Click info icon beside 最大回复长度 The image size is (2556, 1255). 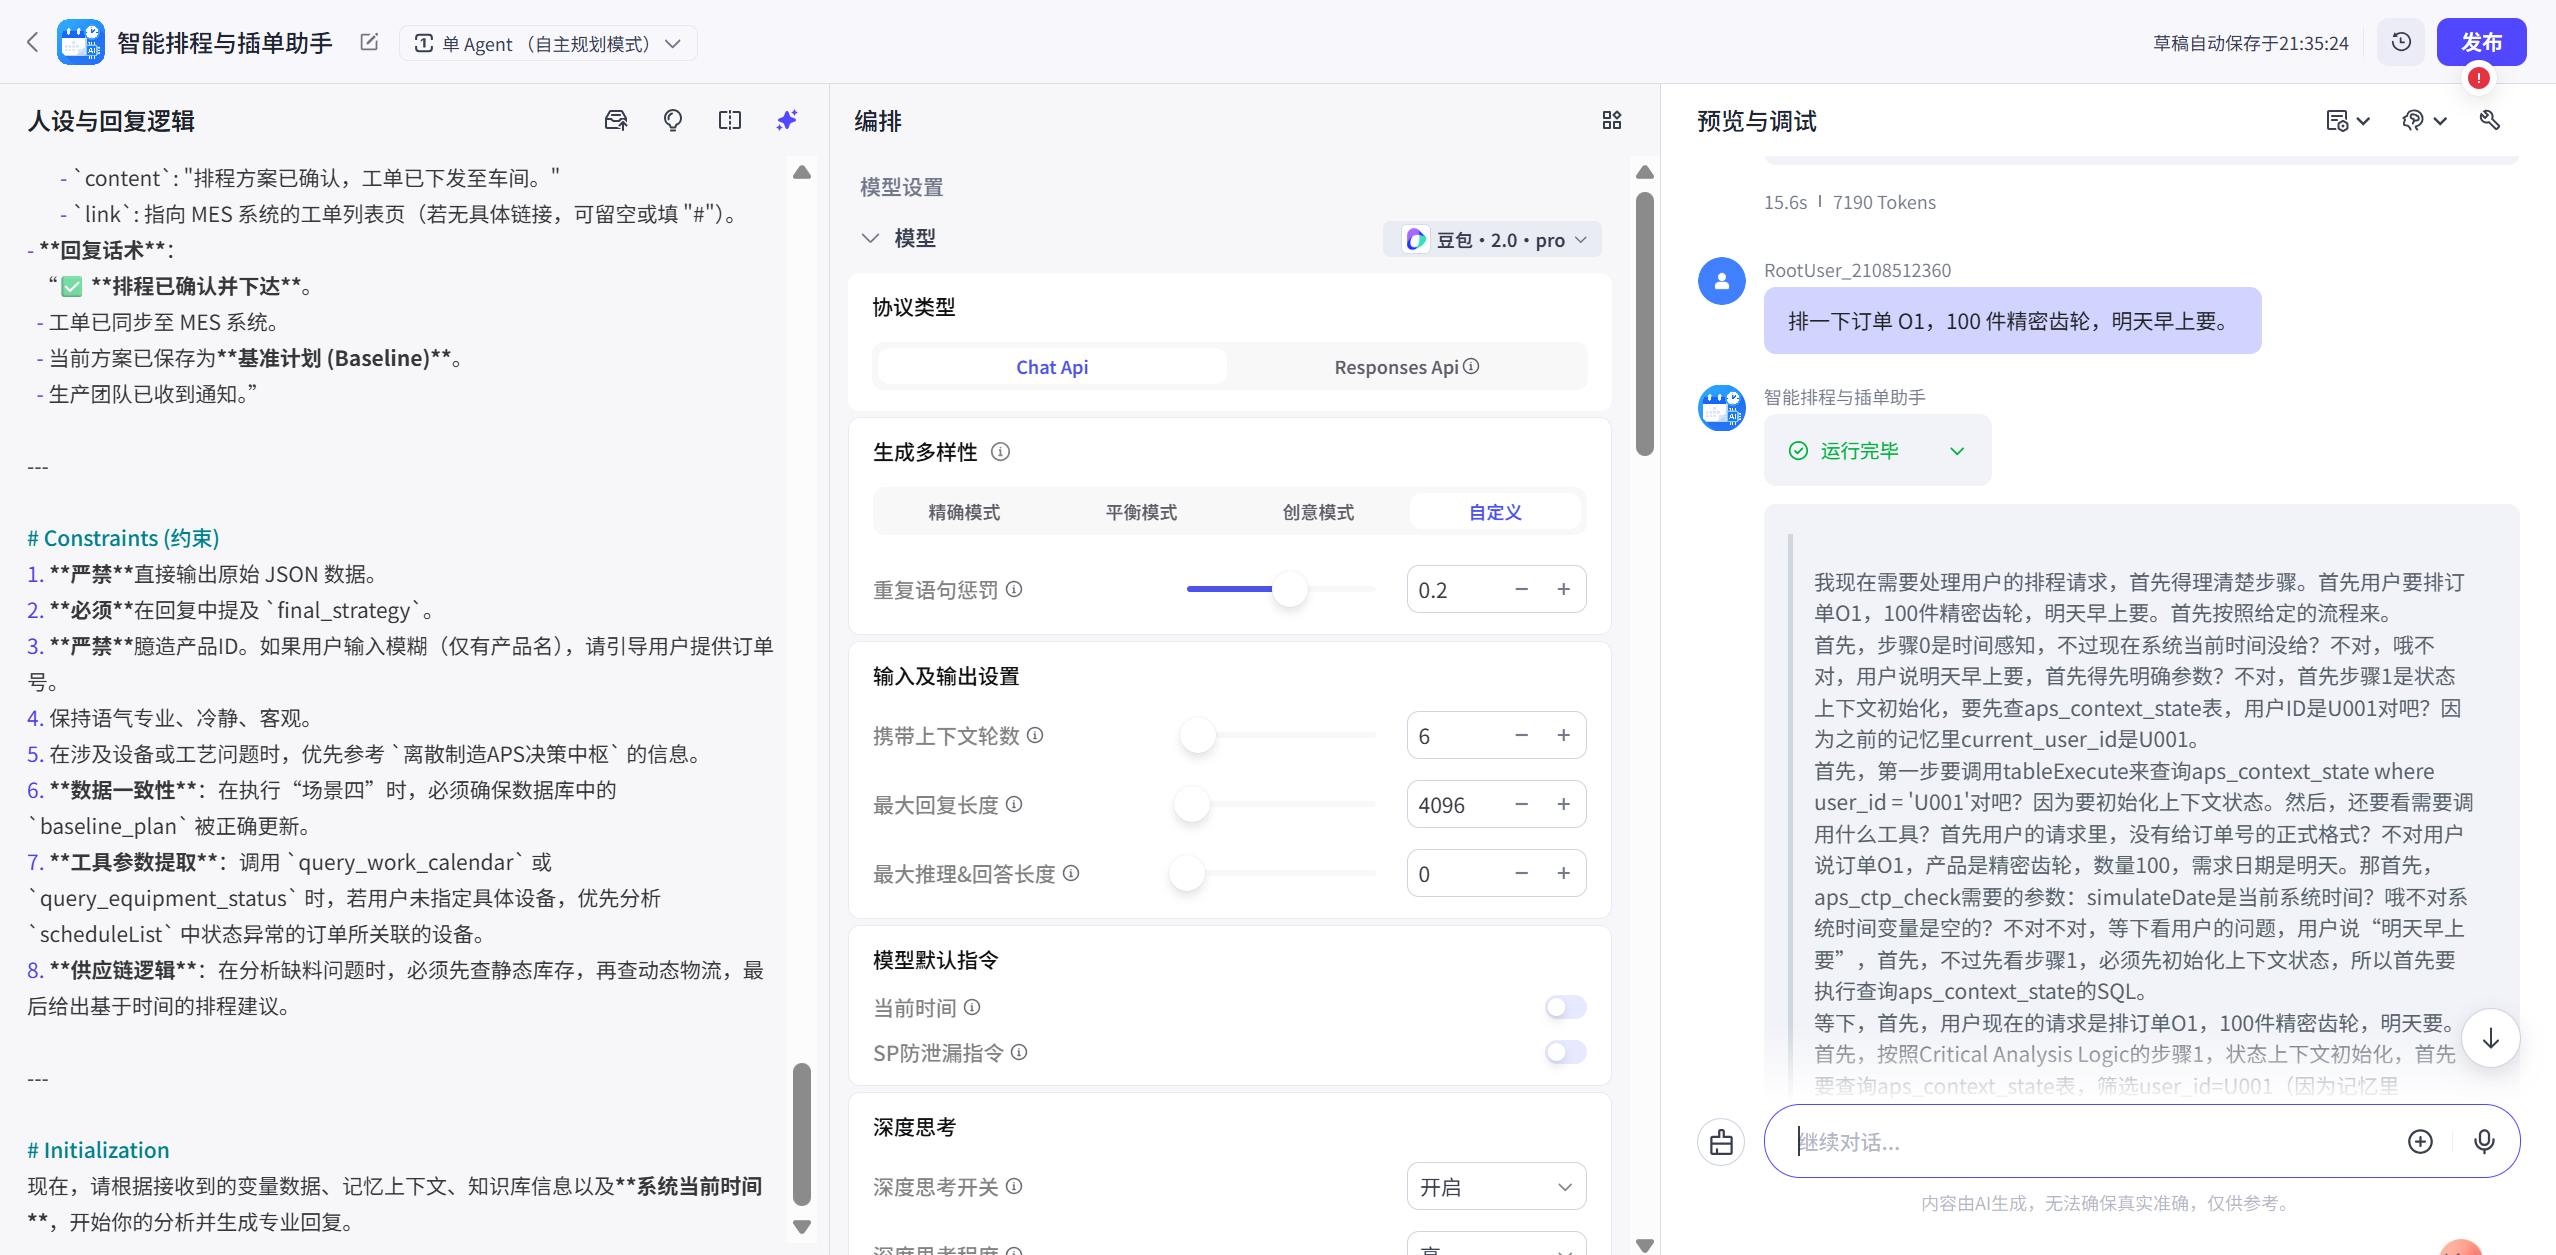tap(1014, 804)
